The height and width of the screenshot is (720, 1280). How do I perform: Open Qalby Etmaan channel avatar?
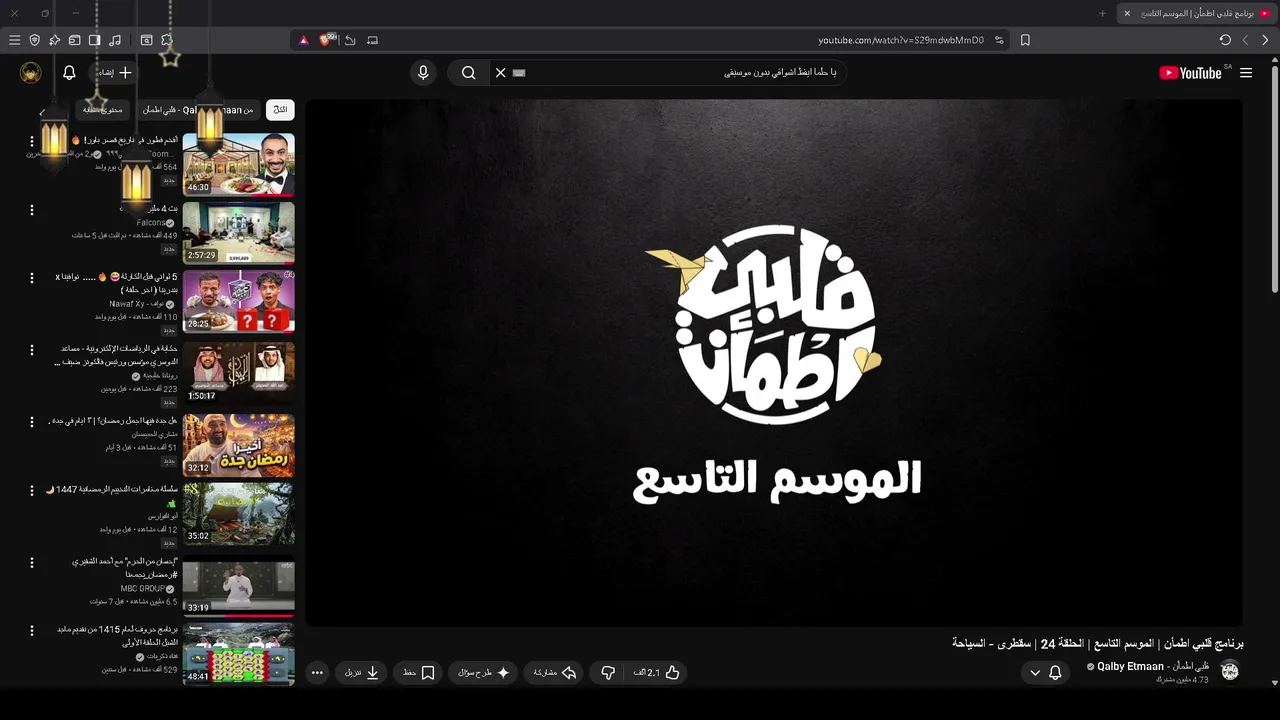tap(1230, 671)
